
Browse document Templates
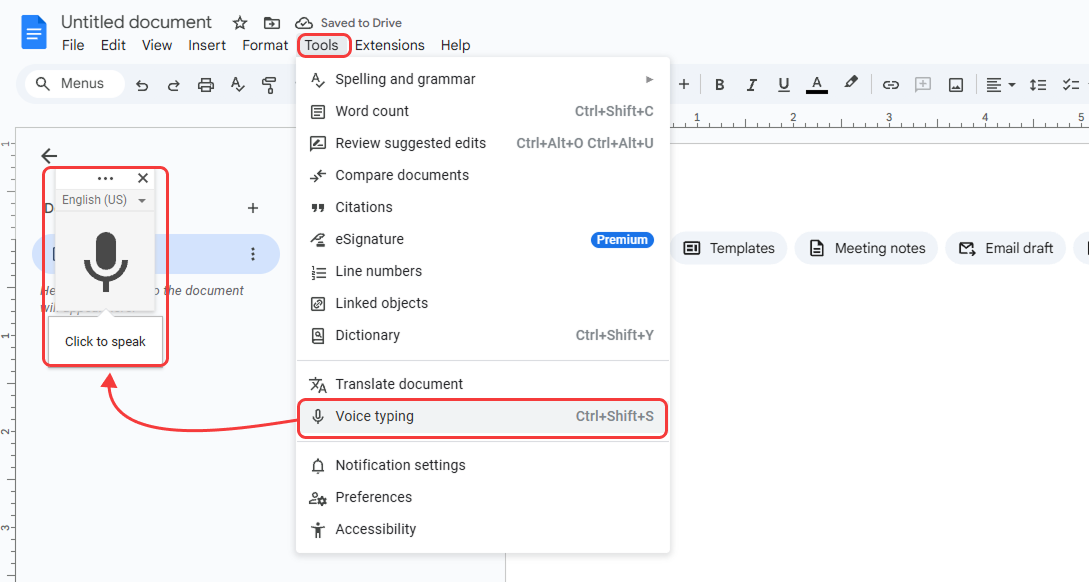pos(729,248)
